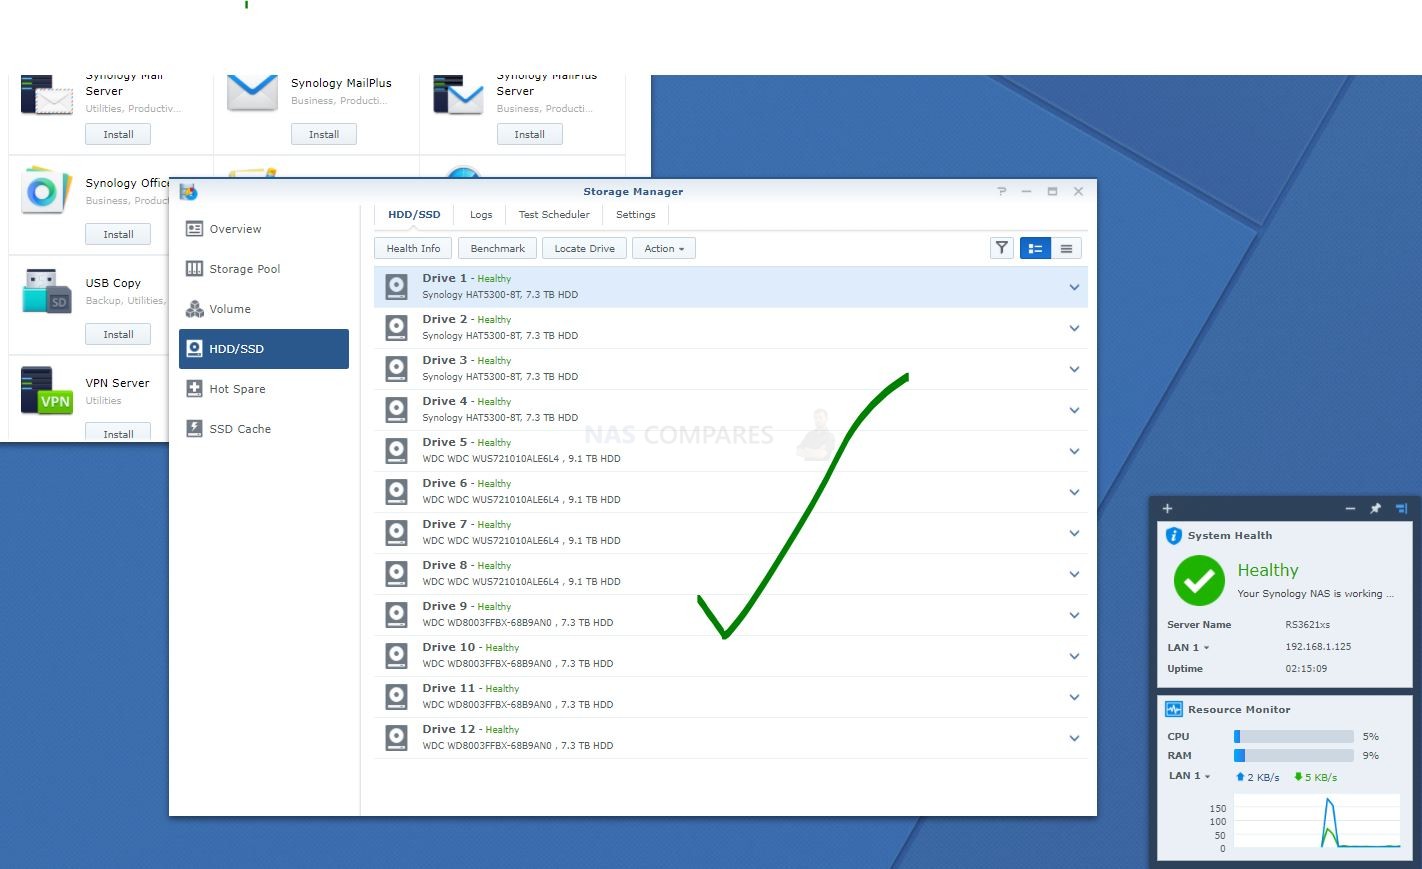
Task: Click the RAM usage bar
Action: click(x=1293, y=756)
